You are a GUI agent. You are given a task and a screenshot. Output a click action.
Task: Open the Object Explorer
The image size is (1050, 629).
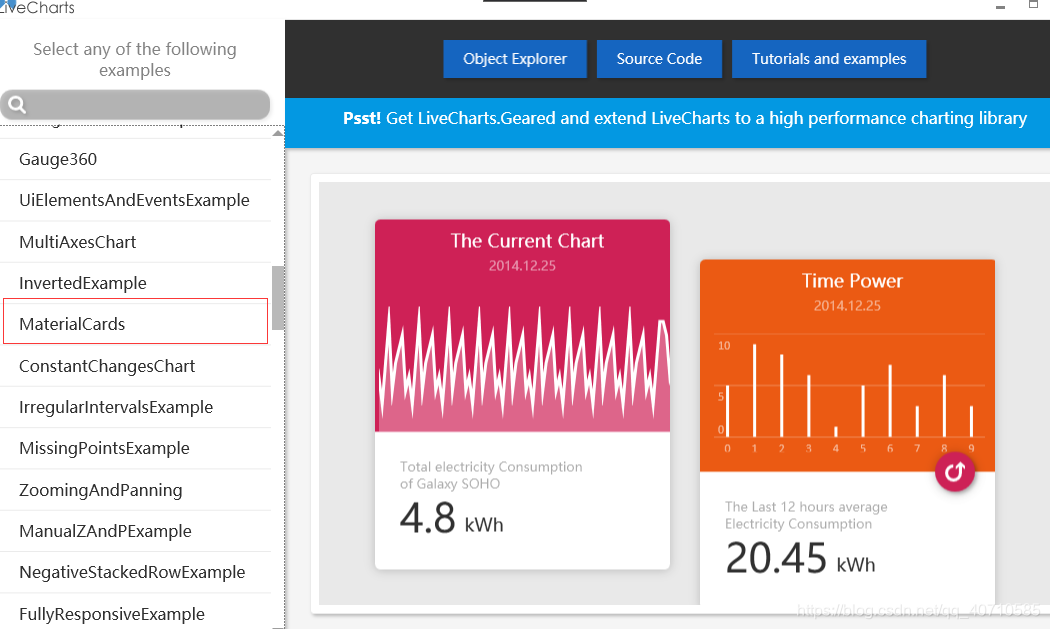point(514,58)
